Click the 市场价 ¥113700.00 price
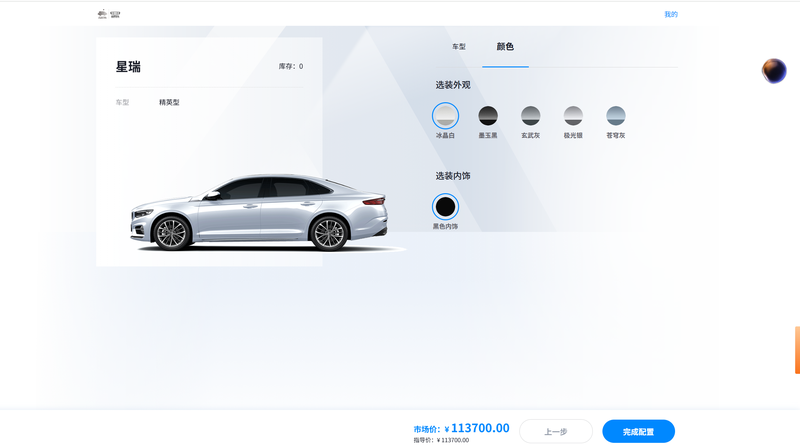This screenshot has width=800, height=448. pos(461,429)
